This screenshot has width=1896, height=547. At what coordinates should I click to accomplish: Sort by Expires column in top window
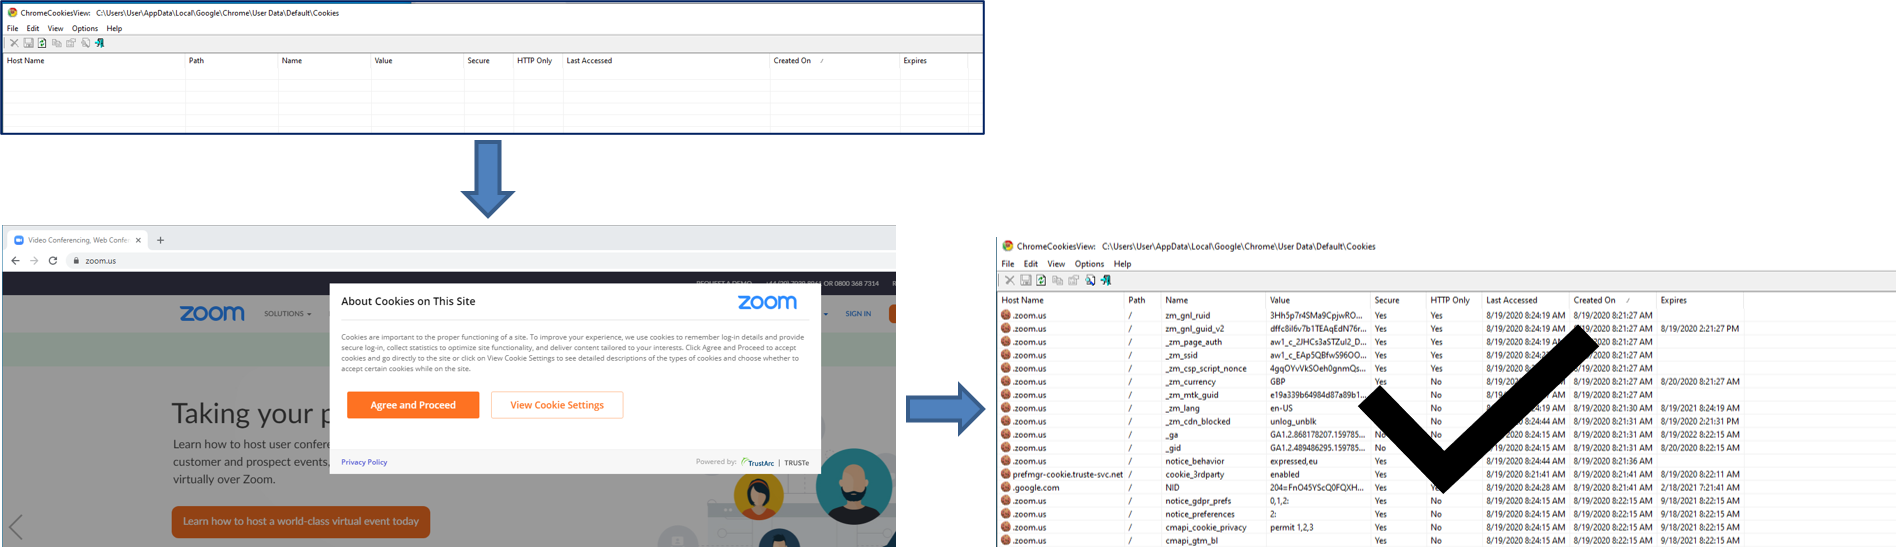coord(934,61)
